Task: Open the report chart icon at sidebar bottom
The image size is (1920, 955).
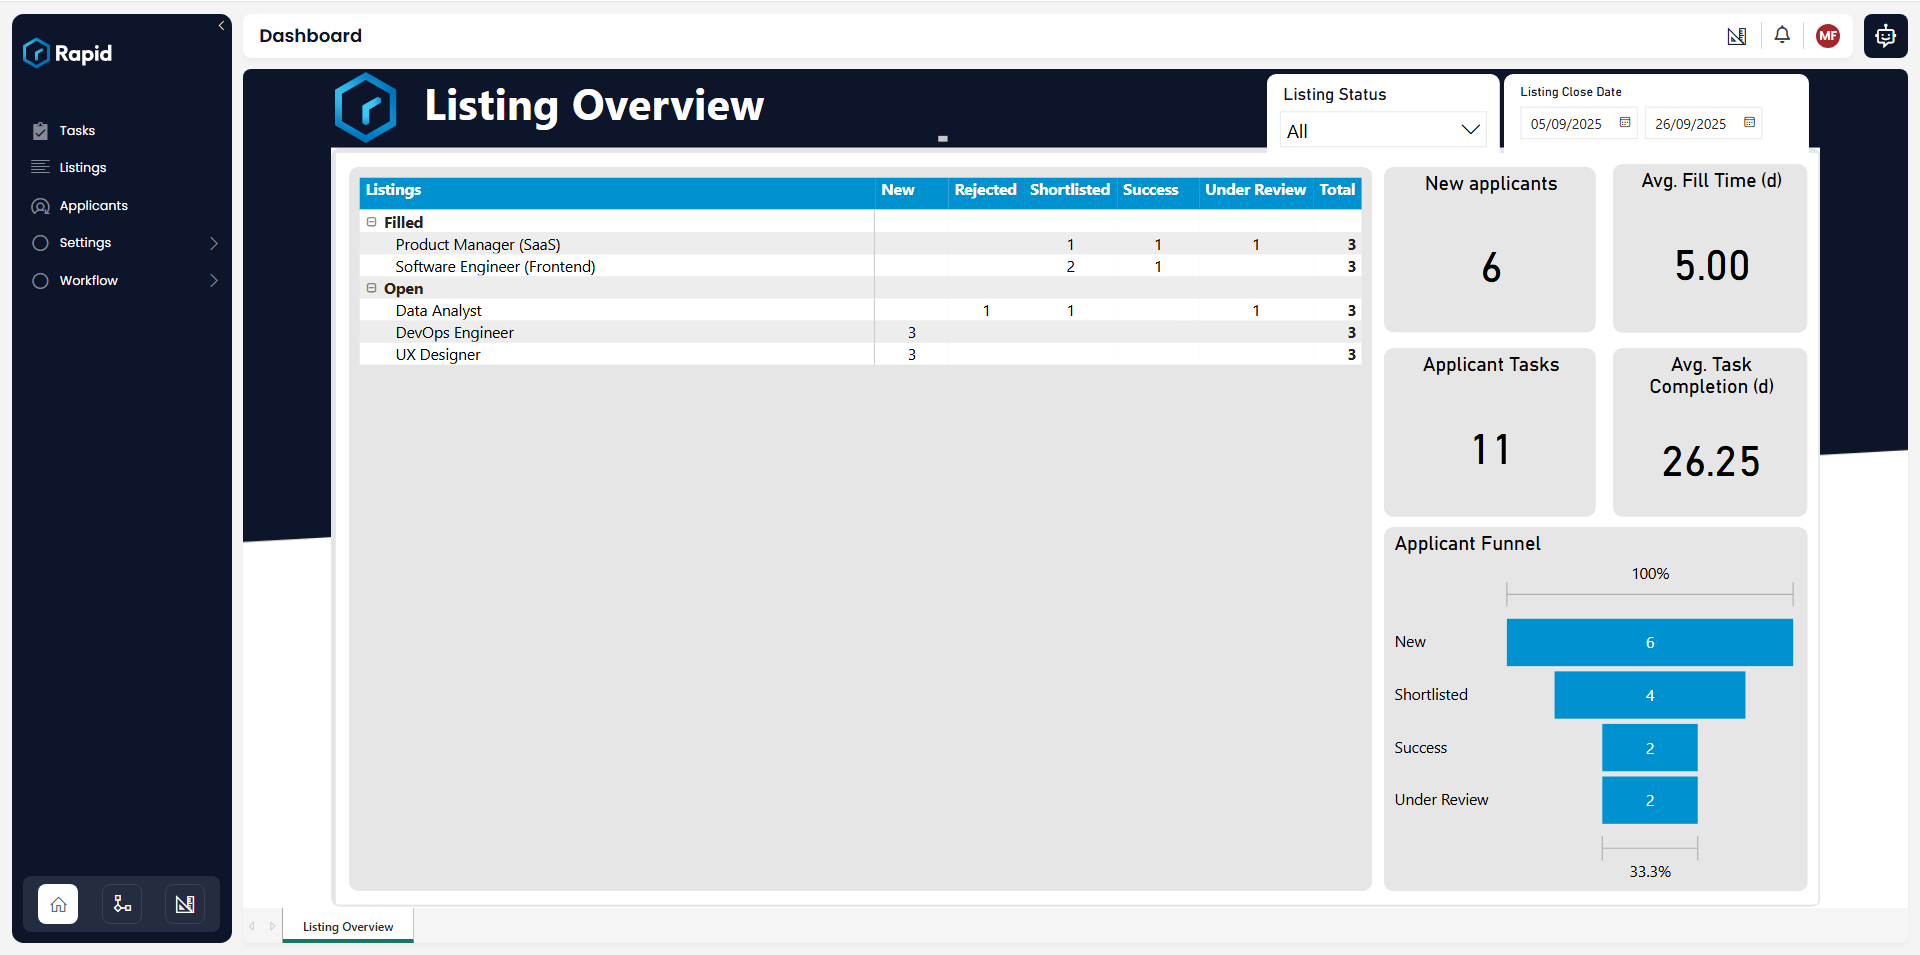Action: (185, 904)
